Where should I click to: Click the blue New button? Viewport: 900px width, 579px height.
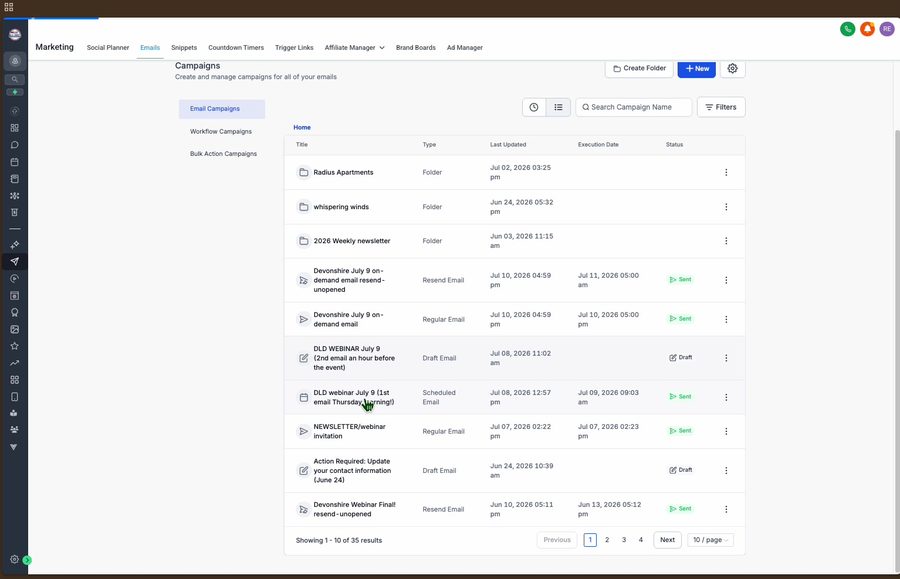click(x=696, y=68)
